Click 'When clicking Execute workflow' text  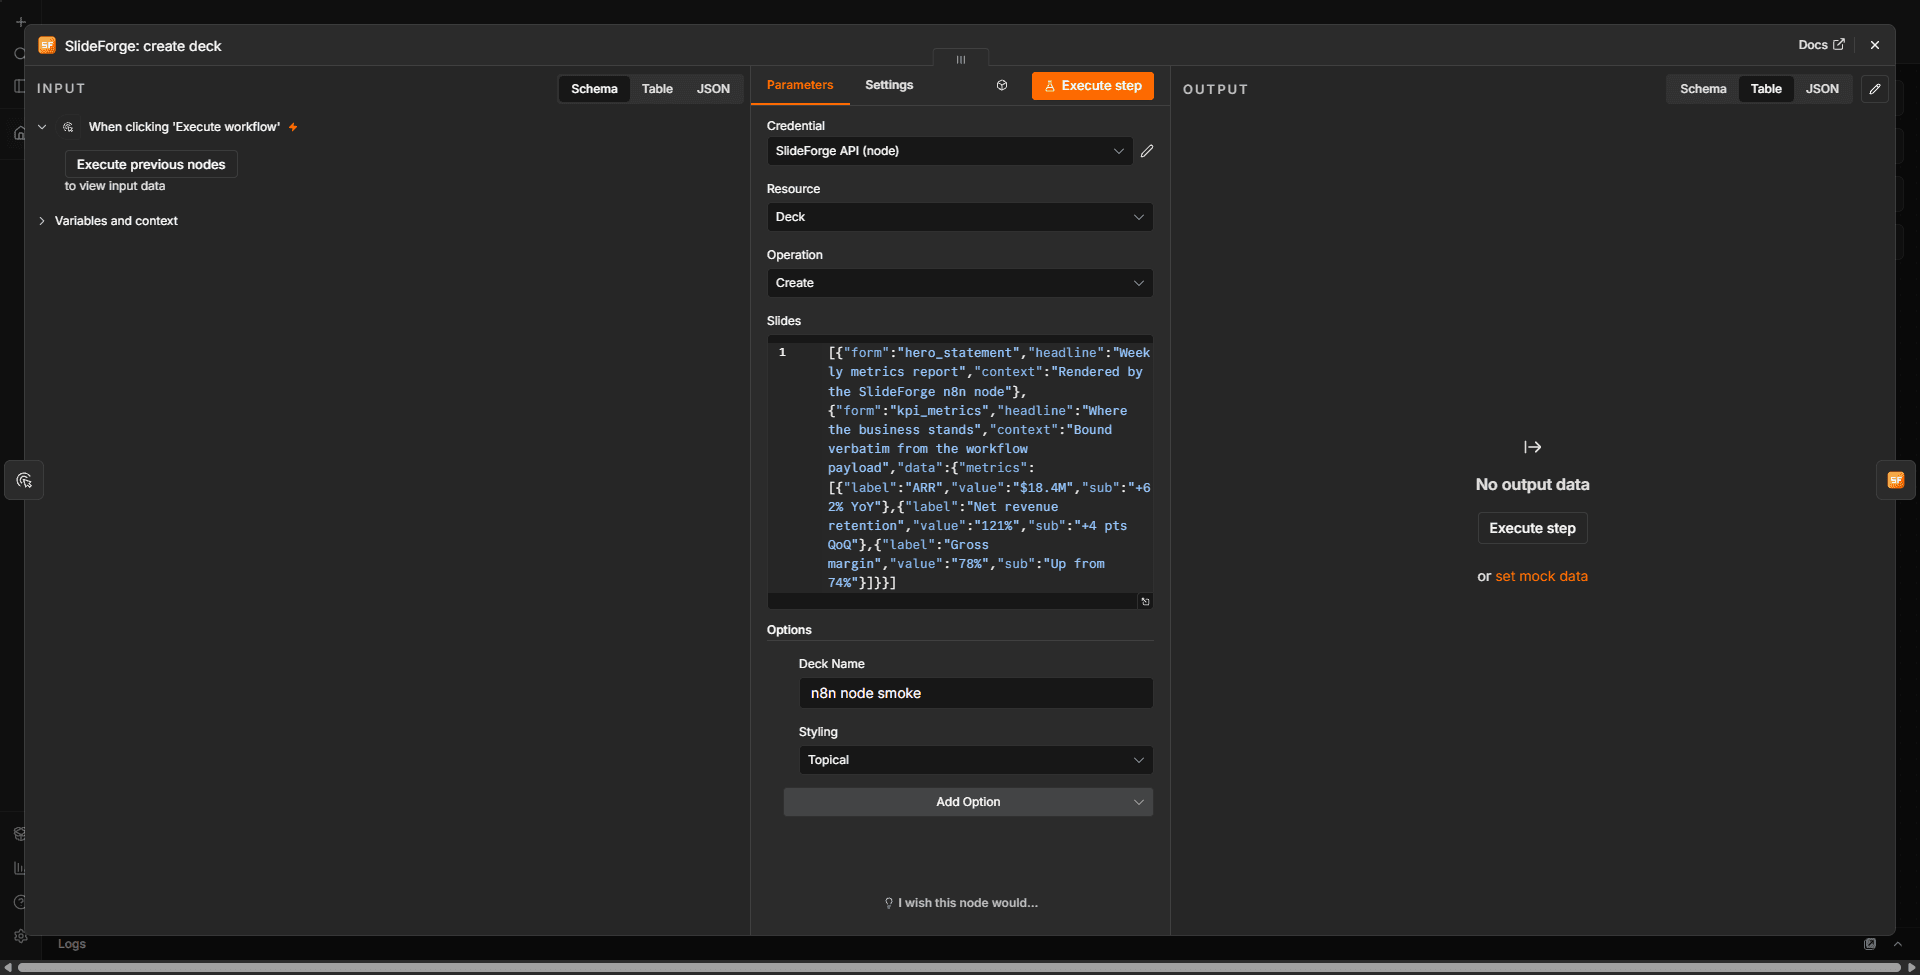coord(184,127)
